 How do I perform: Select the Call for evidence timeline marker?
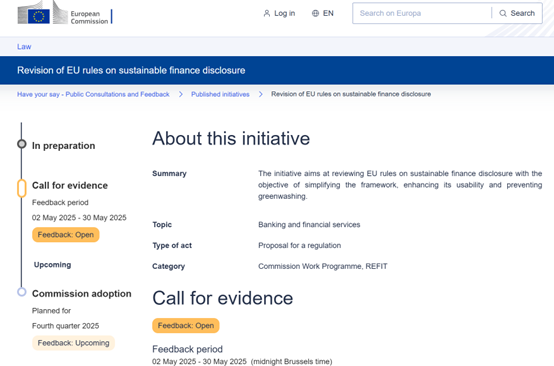[22, 188]
